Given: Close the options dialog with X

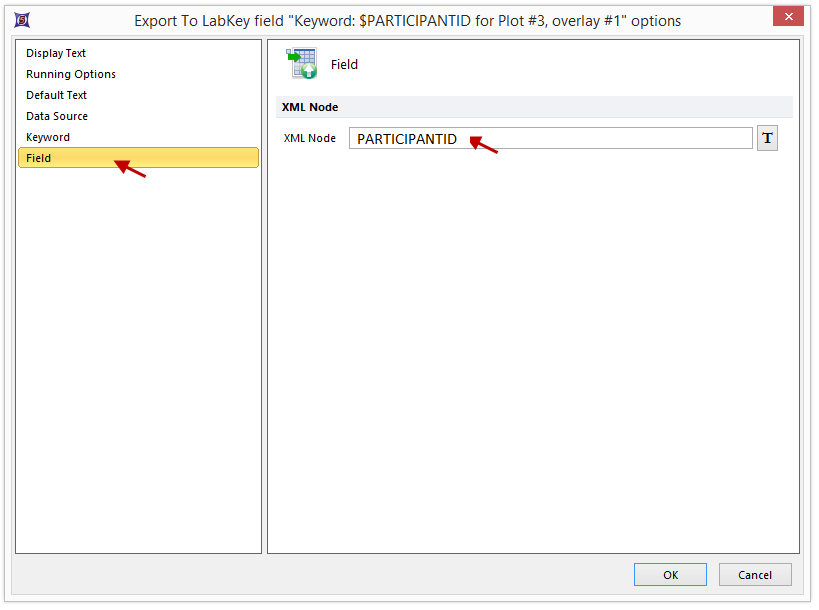Looking at the screenshot, I should click(x=788, y=16).
